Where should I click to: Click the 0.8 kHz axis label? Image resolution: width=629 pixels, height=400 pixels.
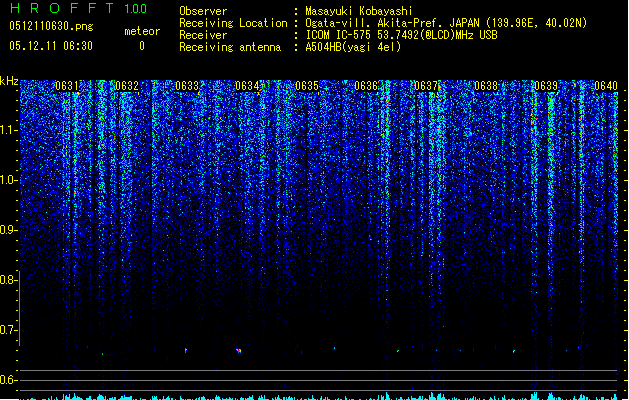point(9,280)
